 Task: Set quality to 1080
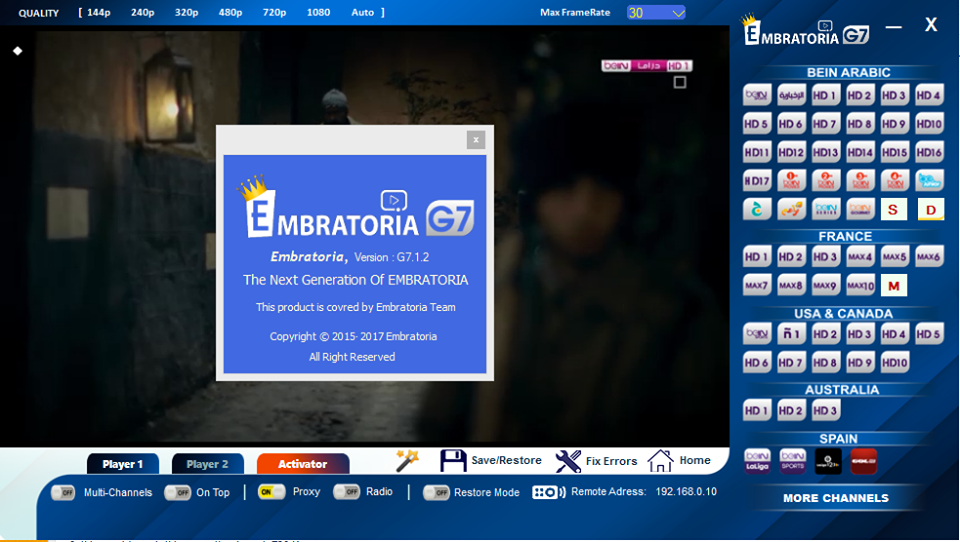pyautogui.click(x=318, y=12)
